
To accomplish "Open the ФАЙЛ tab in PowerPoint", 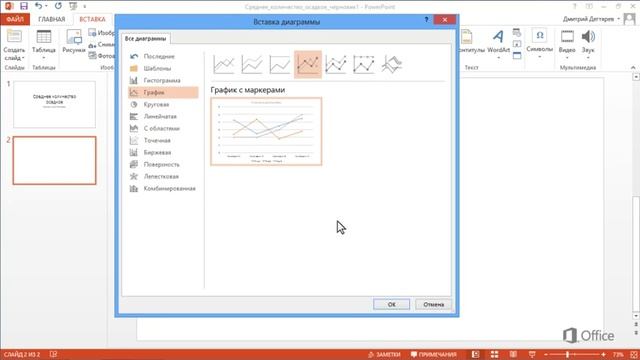I will [15, 19].
